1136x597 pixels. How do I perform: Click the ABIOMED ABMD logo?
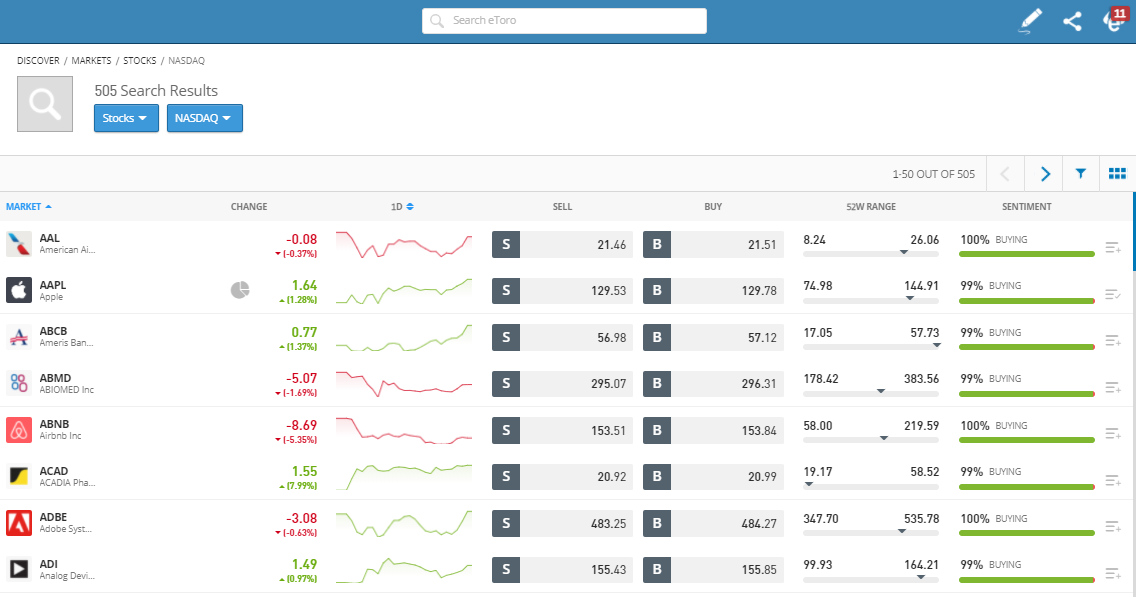19,383
